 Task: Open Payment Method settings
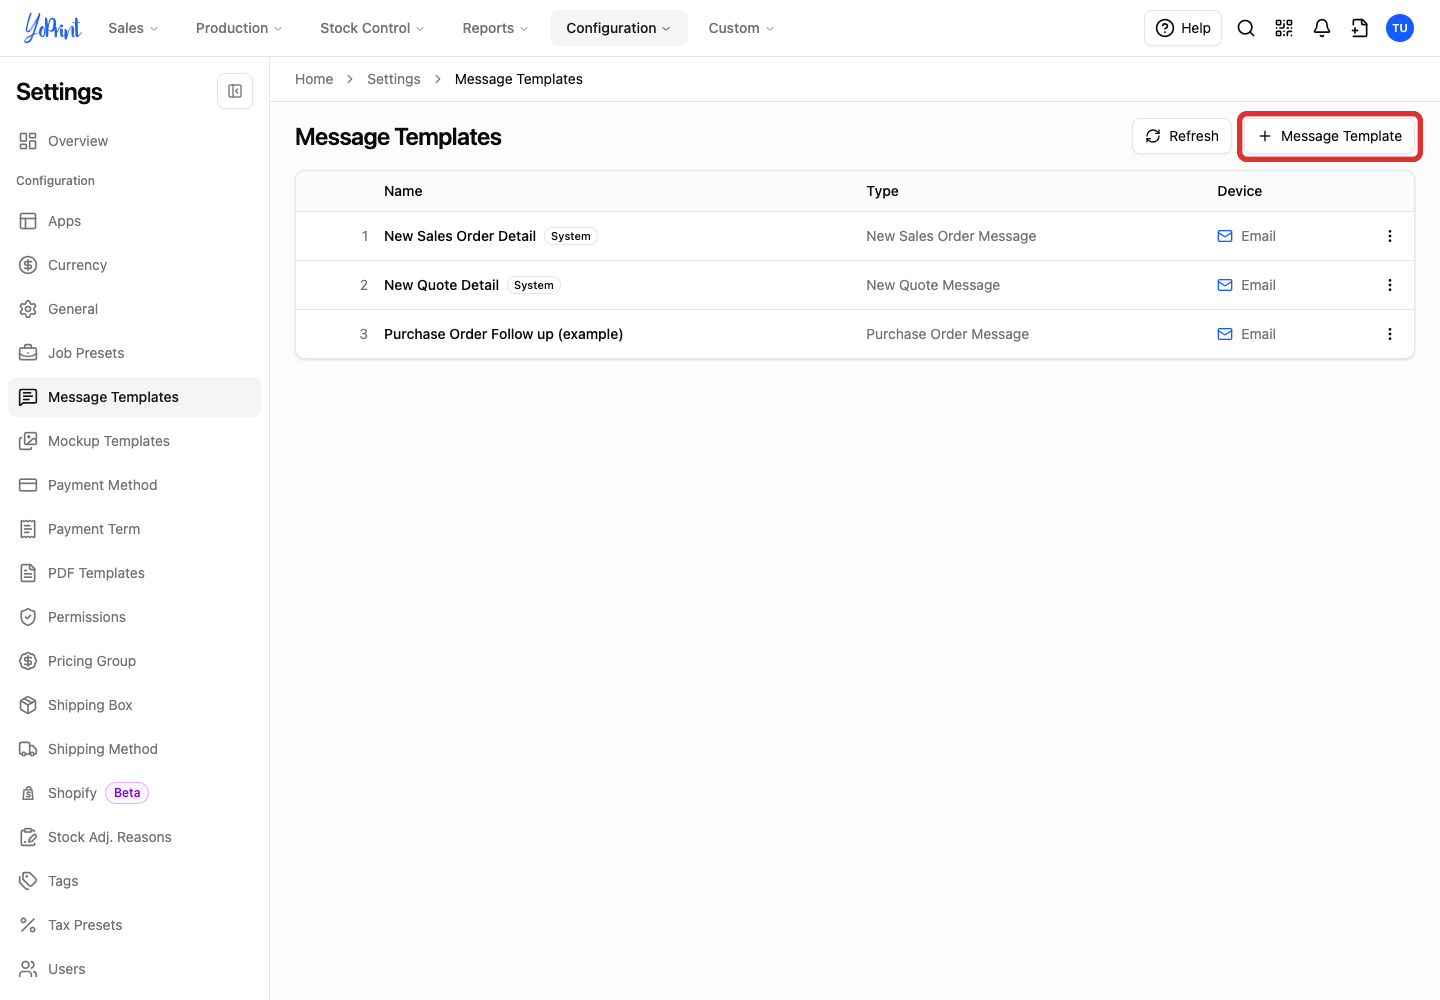134,485
